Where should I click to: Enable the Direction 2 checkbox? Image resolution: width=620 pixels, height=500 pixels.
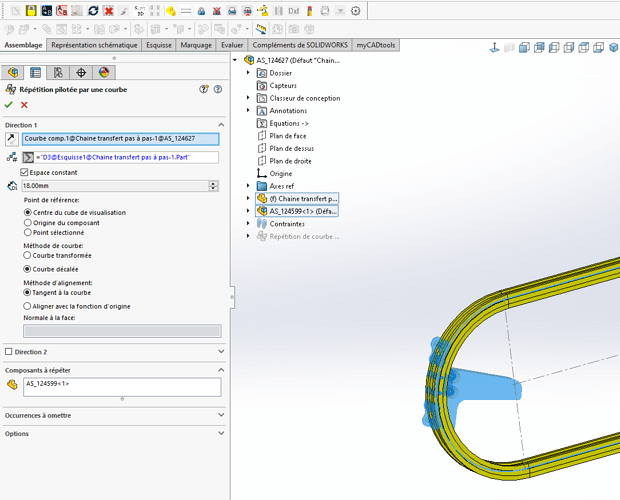9,352
